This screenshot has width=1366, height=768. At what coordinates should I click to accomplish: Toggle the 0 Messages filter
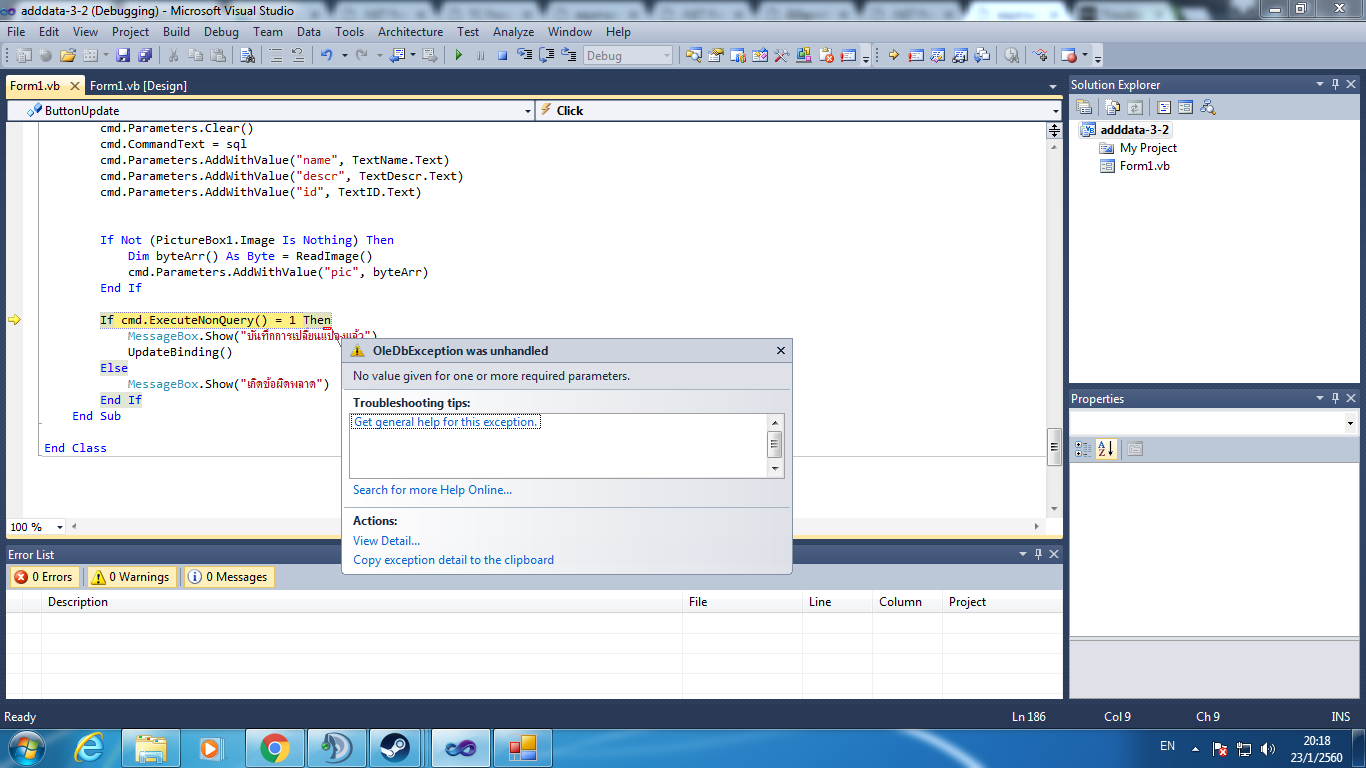click(x=229, y=577)
